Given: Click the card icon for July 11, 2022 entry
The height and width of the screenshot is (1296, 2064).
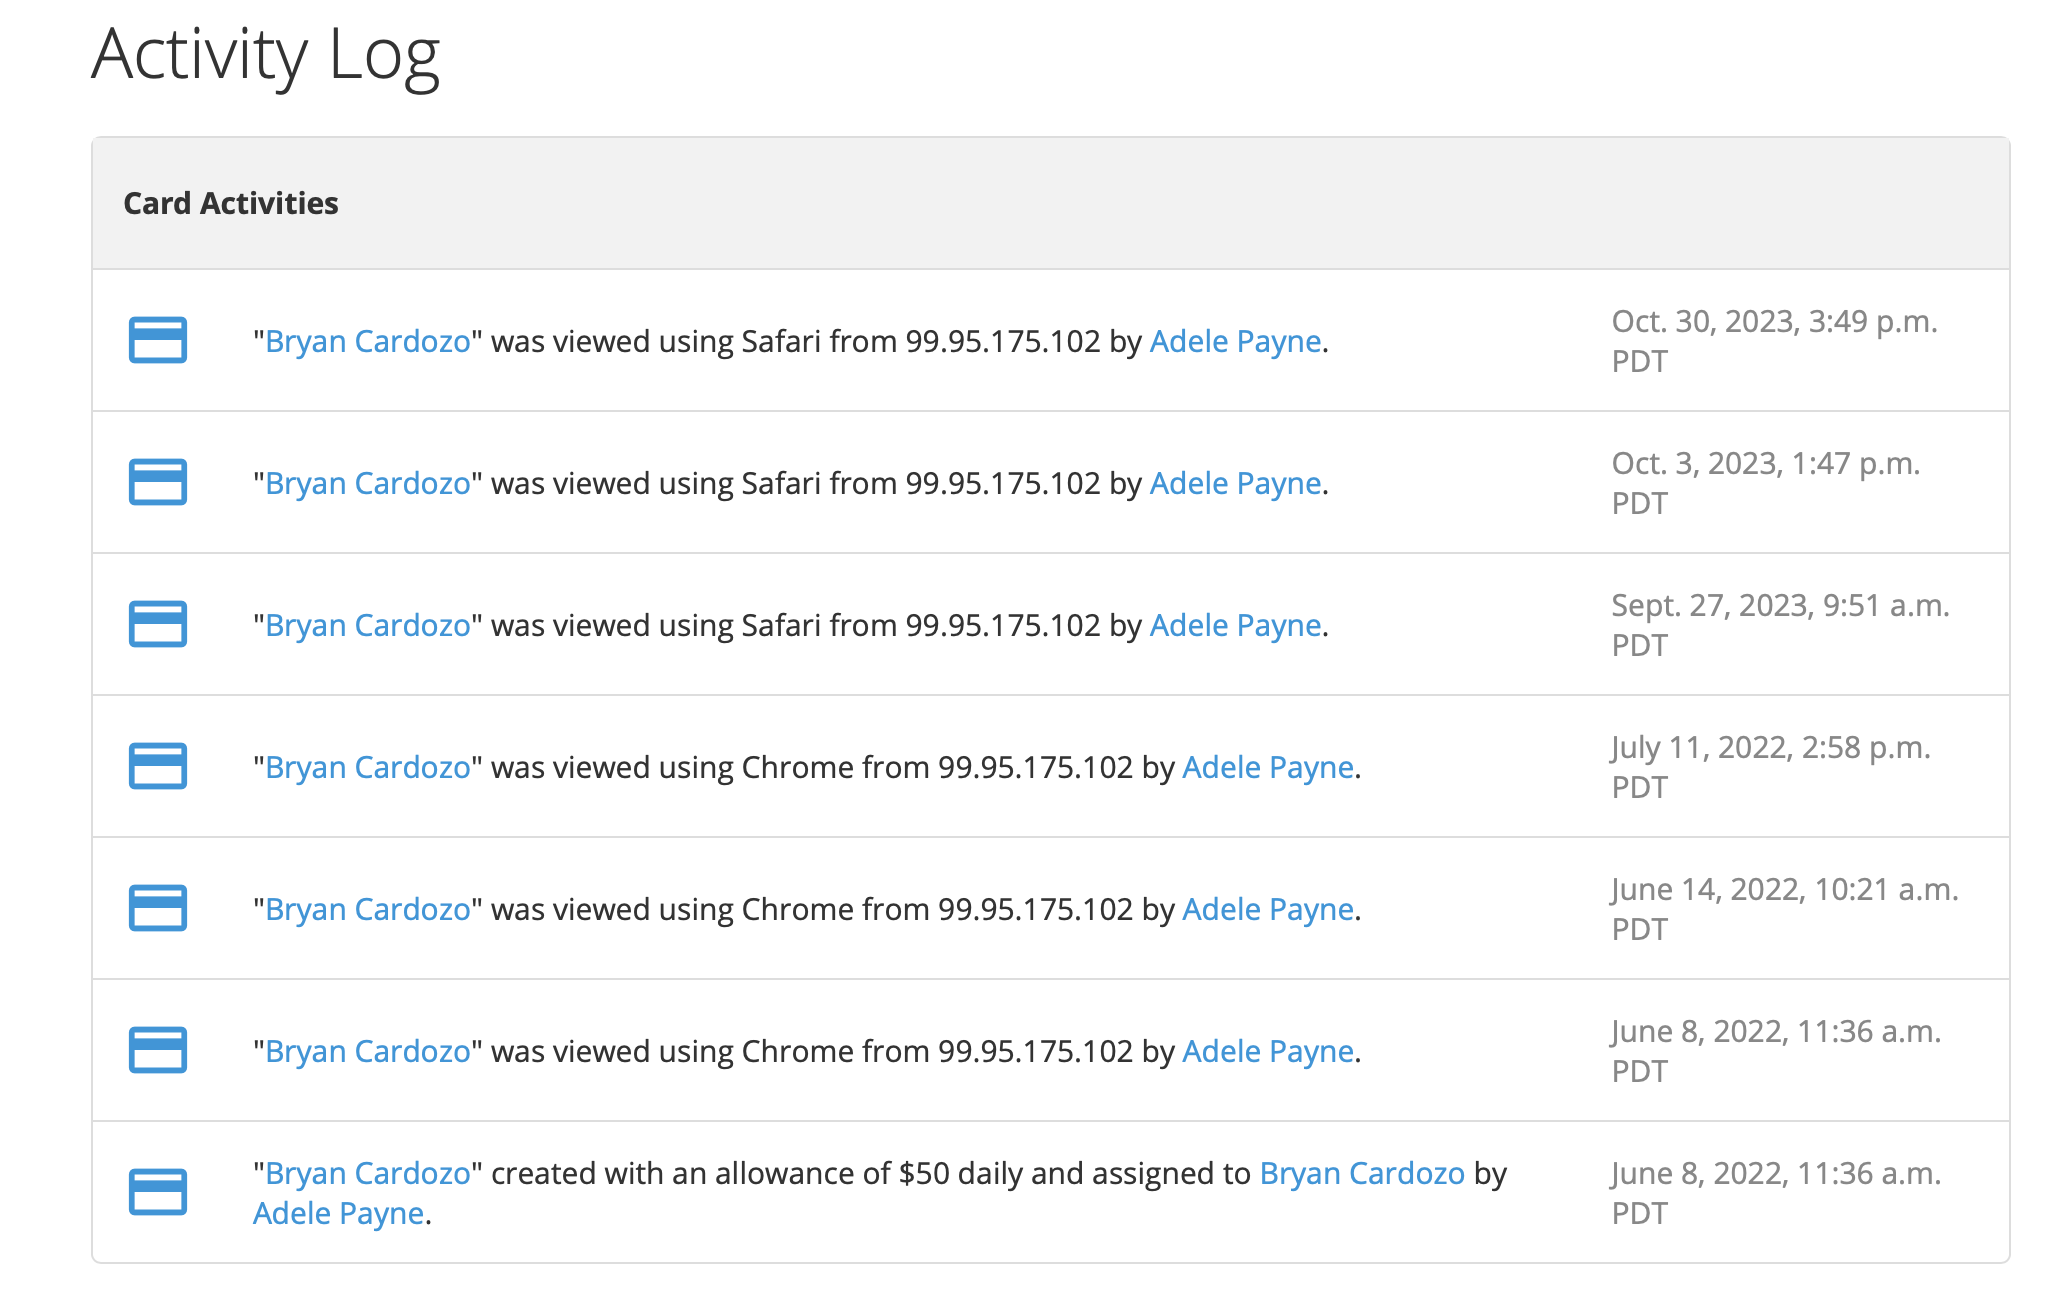Looking at the screenshot, I should point(158,766).
